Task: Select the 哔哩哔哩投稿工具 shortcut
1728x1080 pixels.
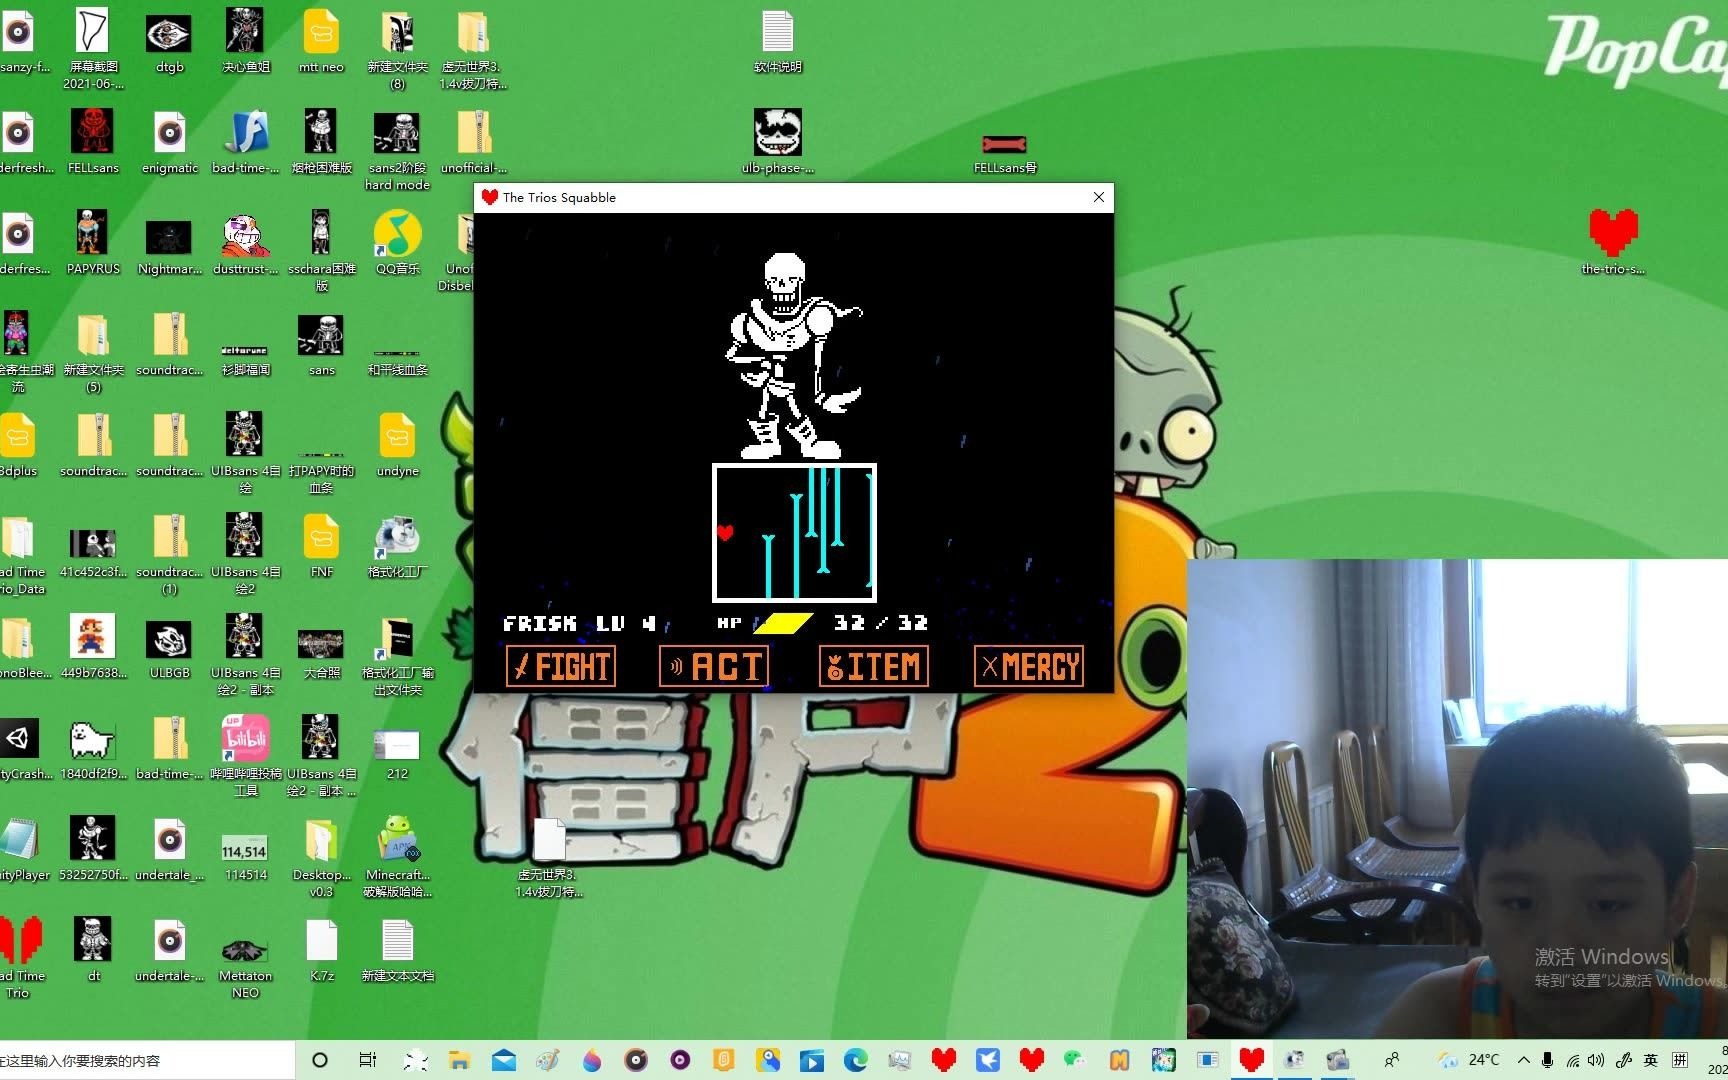Action: tap(246, 757)
